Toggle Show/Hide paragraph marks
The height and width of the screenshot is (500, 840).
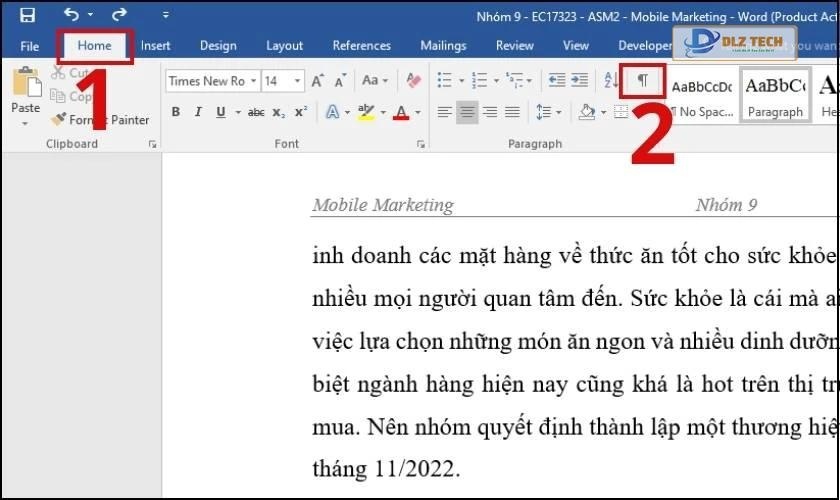(643, 80)
